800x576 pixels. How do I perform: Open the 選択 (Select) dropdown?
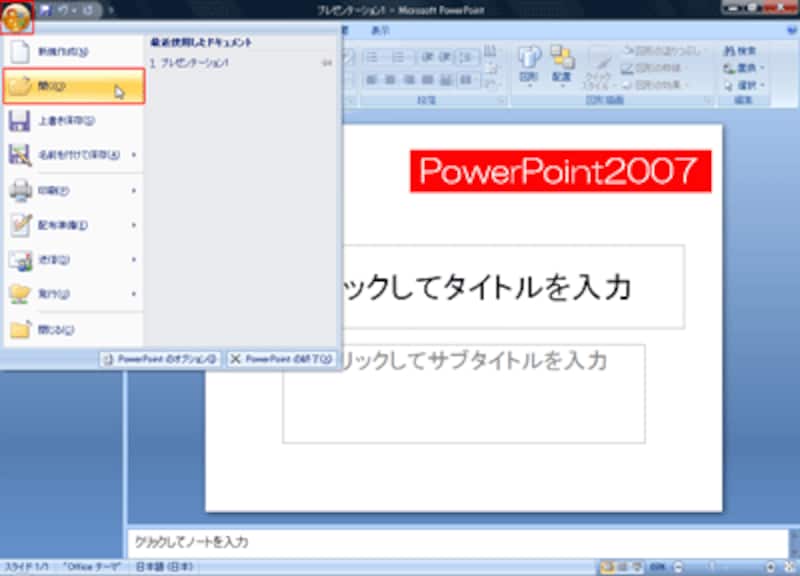(x=743, y=86)
